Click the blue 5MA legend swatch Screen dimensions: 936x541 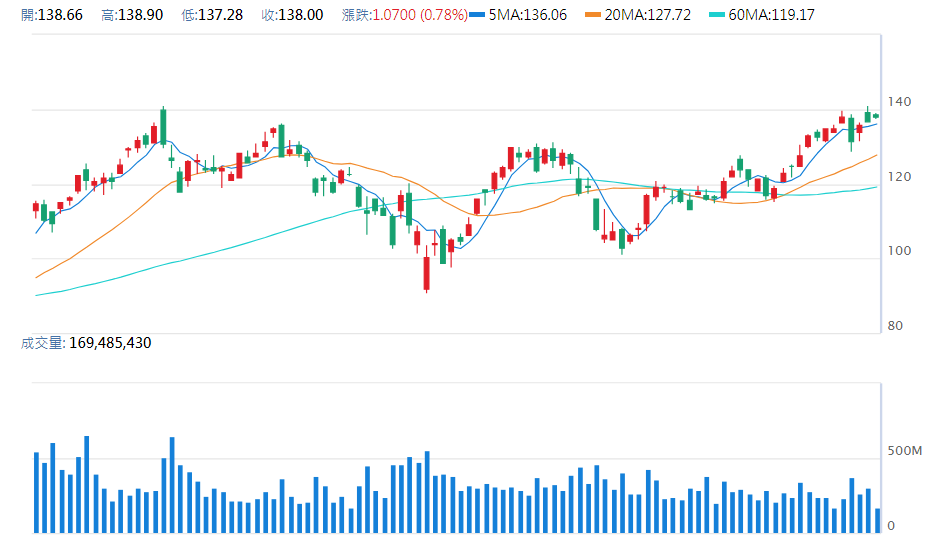click(x=477, y=16)
